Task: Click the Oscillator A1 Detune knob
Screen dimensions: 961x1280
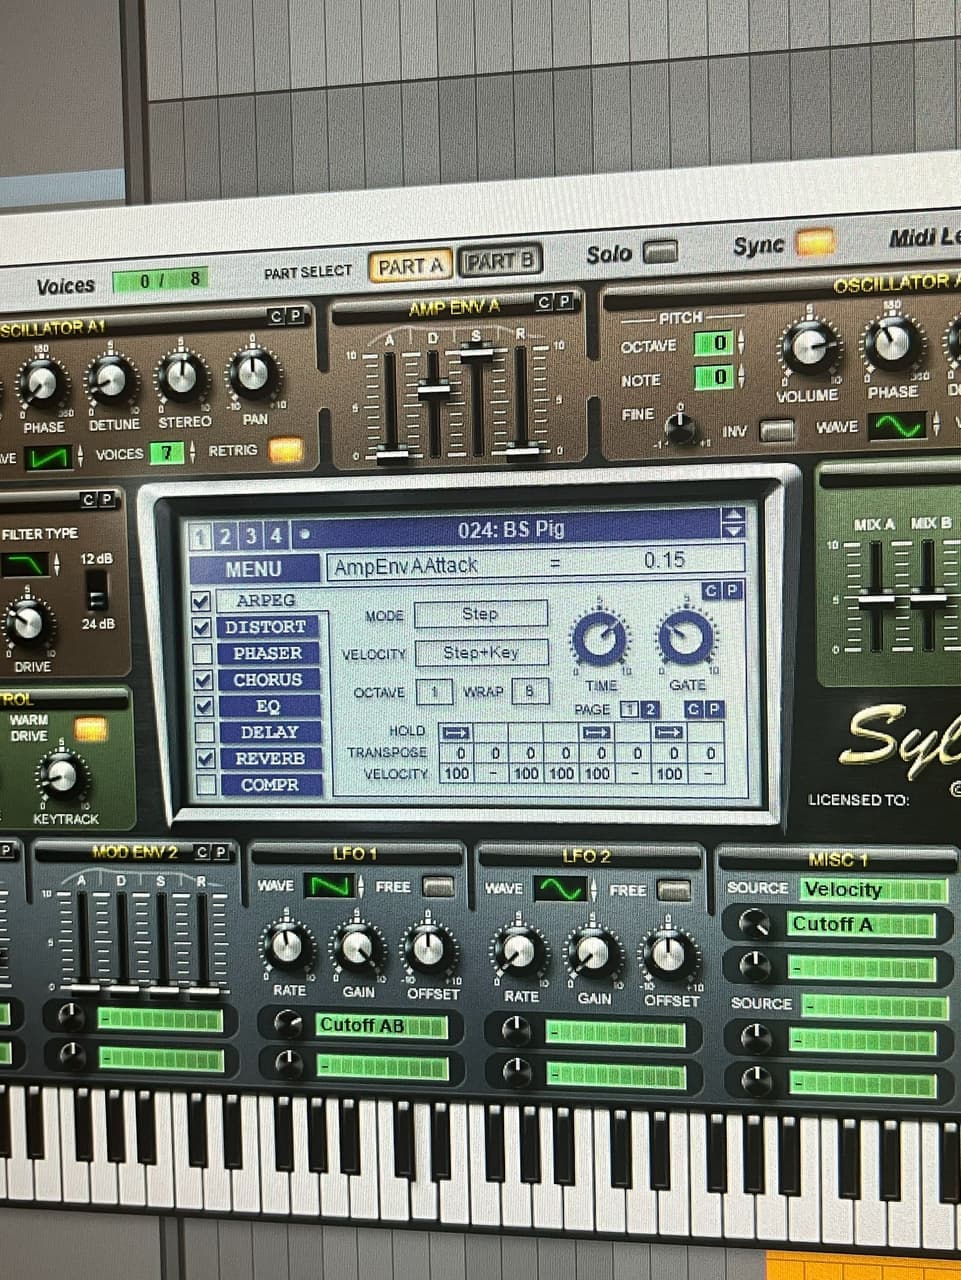Action: 111,378
